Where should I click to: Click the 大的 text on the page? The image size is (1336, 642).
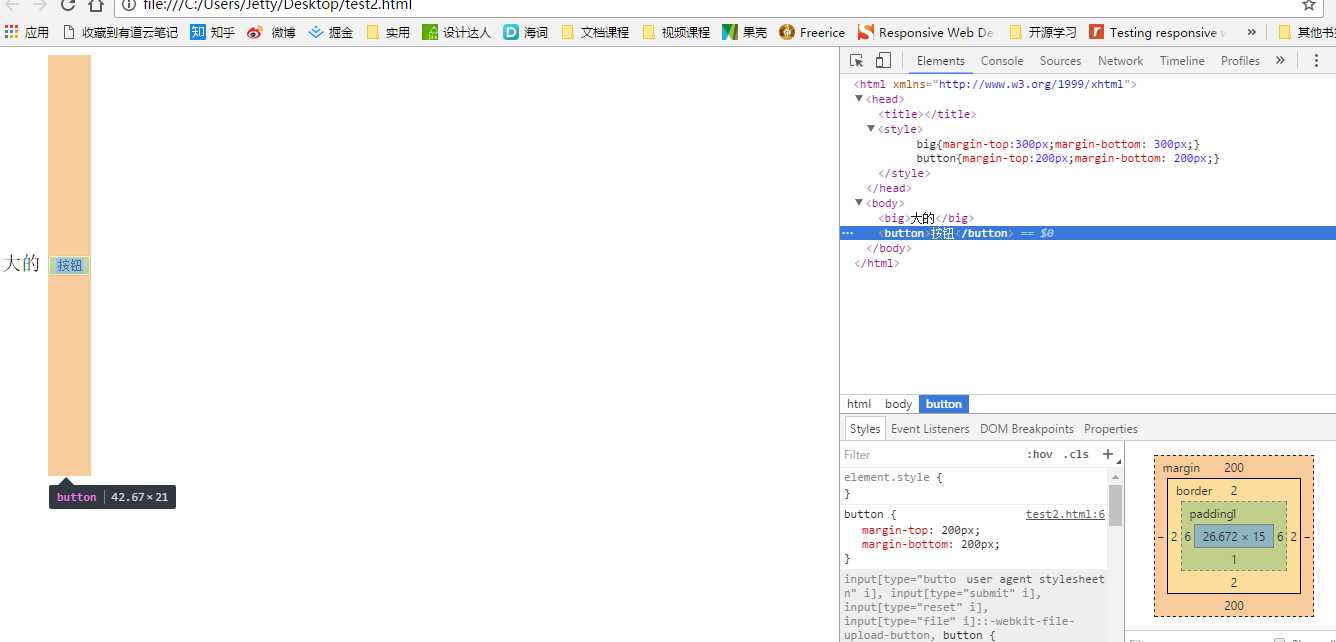[22, 263]
